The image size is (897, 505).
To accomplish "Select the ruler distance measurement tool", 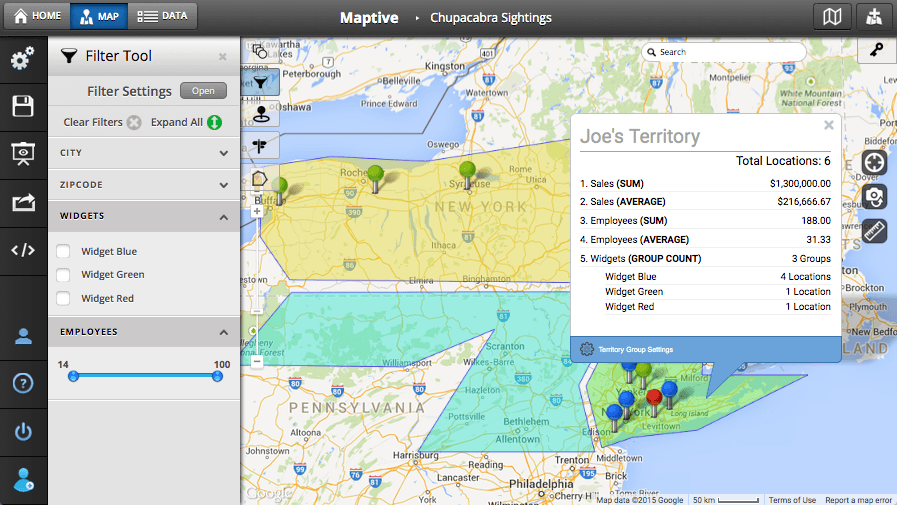I will [874, 230].
